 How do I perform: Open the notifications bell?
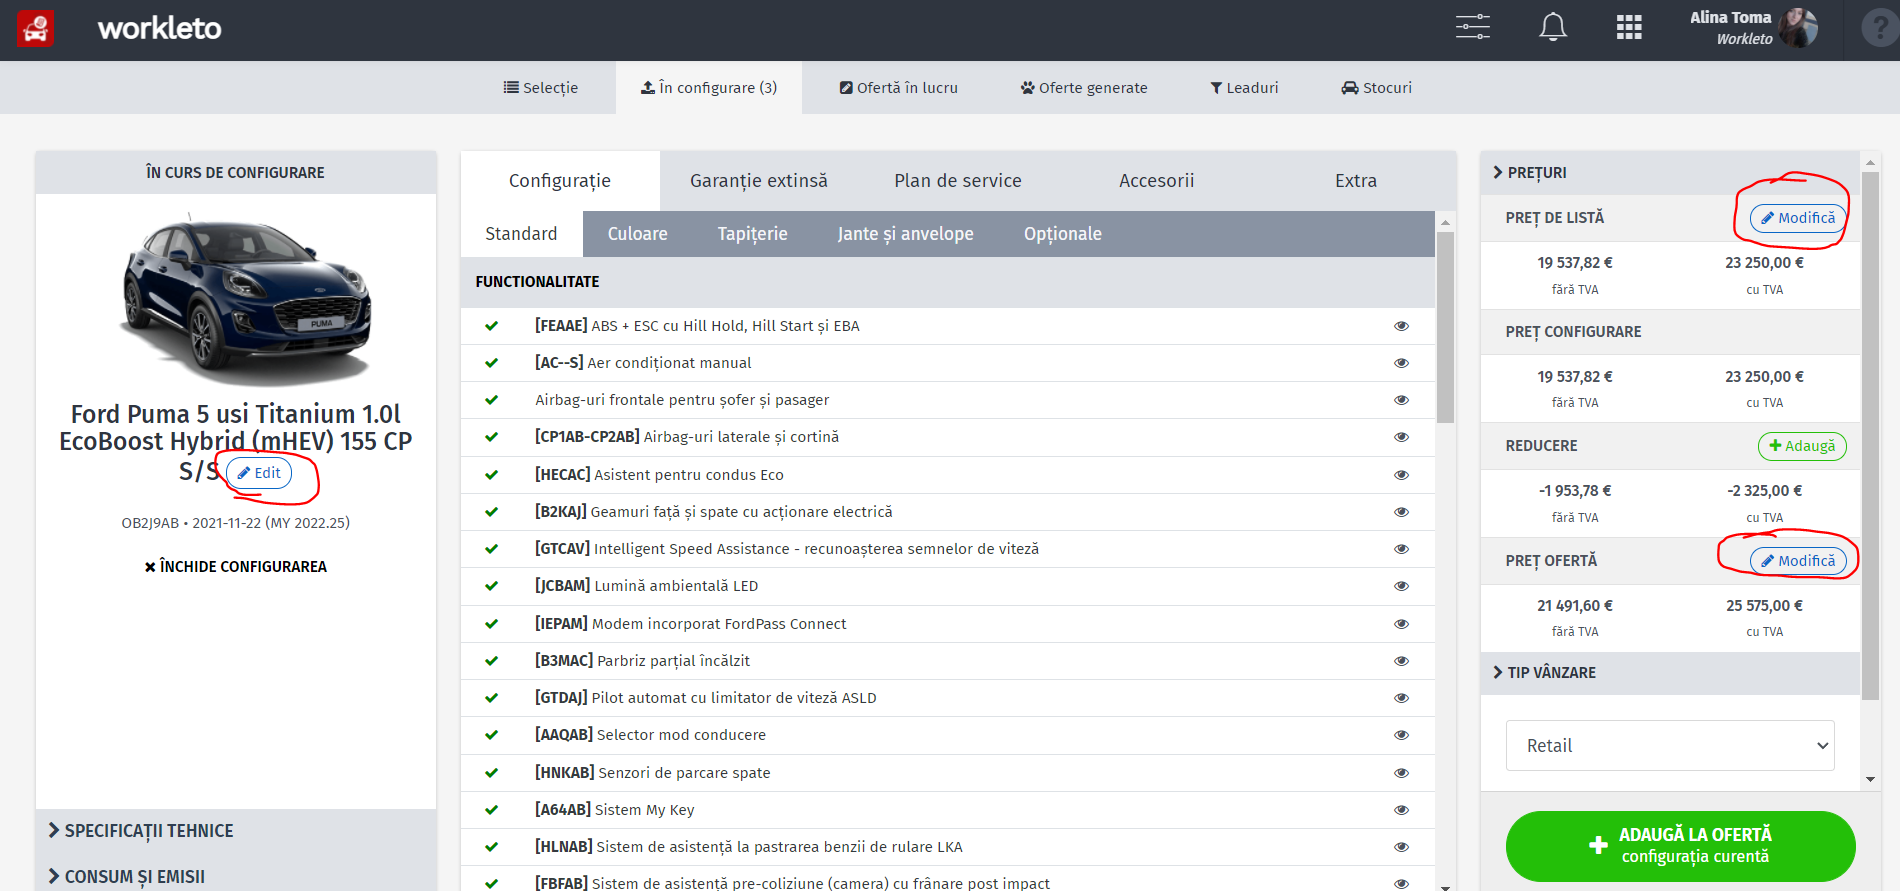1552,27
